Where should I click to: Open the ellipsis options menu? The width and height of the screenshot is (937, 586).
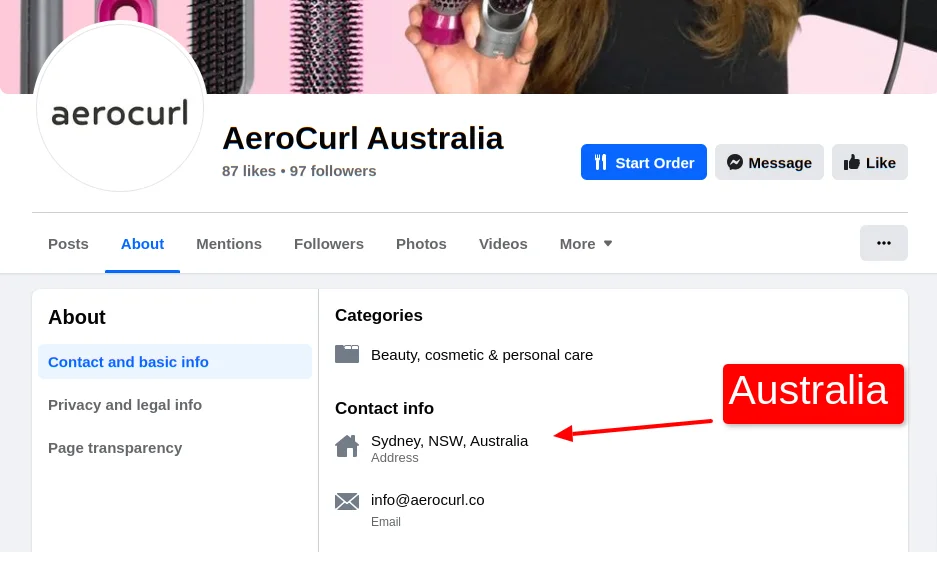(x=883, y=243)
